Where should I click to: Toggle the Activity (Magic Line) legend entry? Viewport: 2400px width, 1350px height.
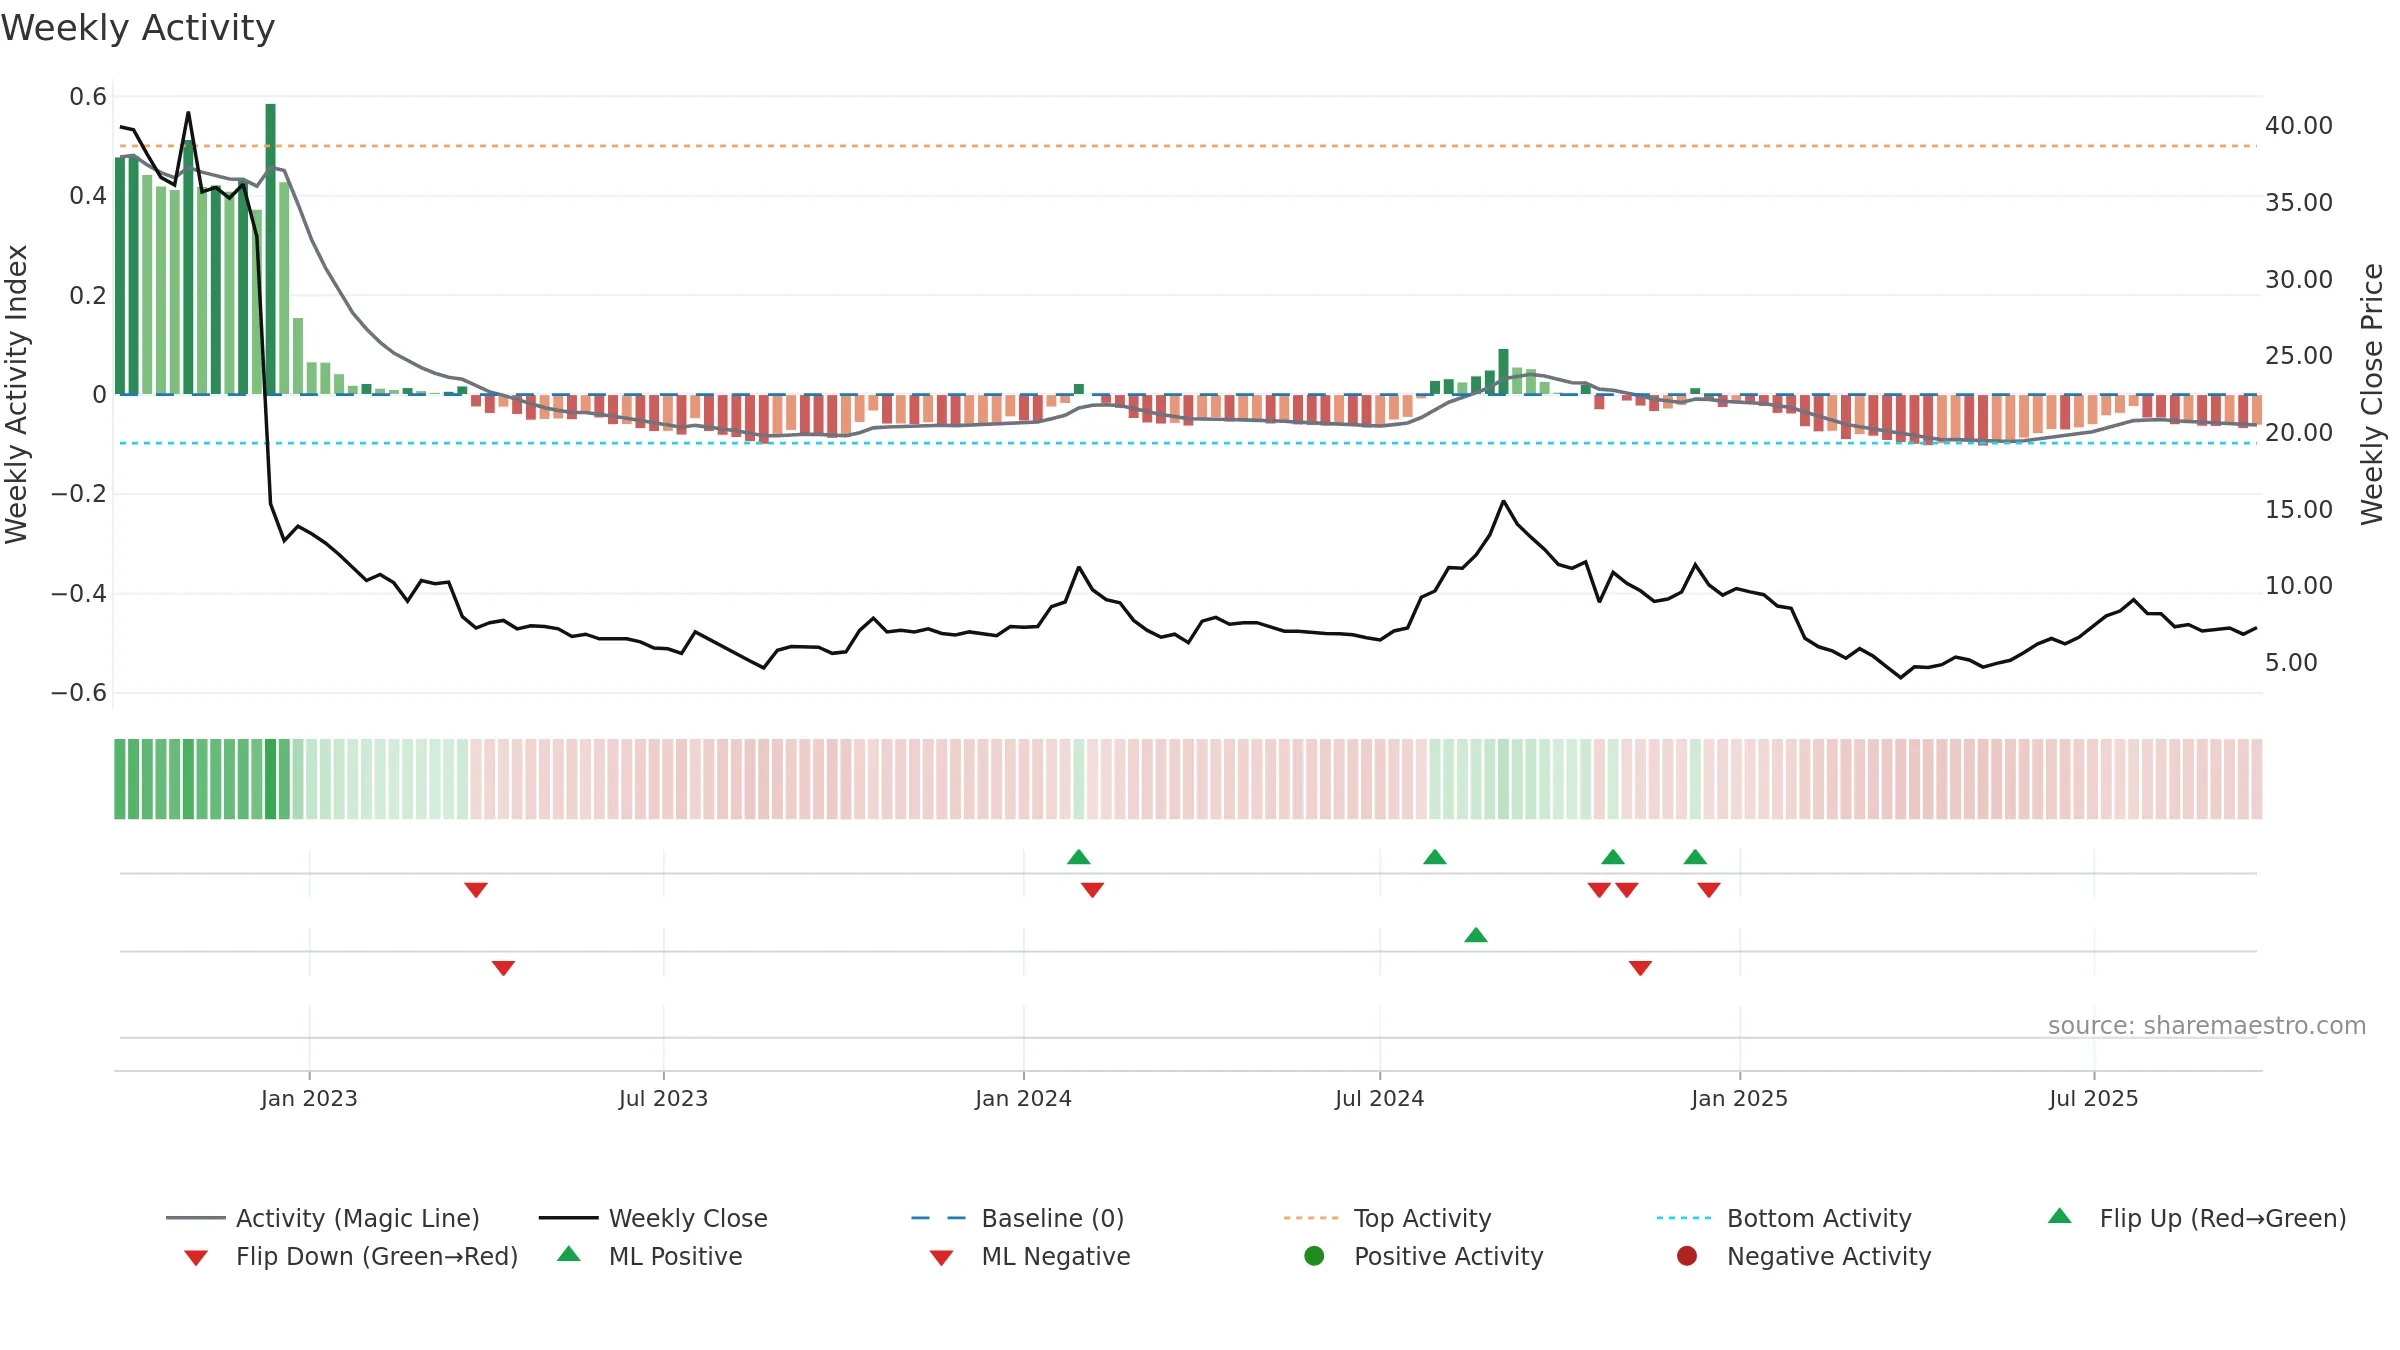click(323, 1218)
